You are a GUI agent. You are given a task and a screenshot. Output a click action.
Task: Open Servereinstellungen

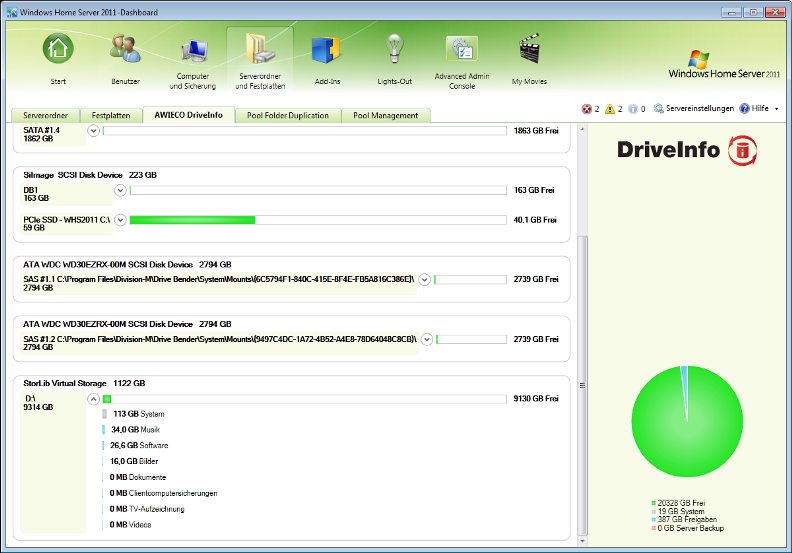[x=694, y=109]
